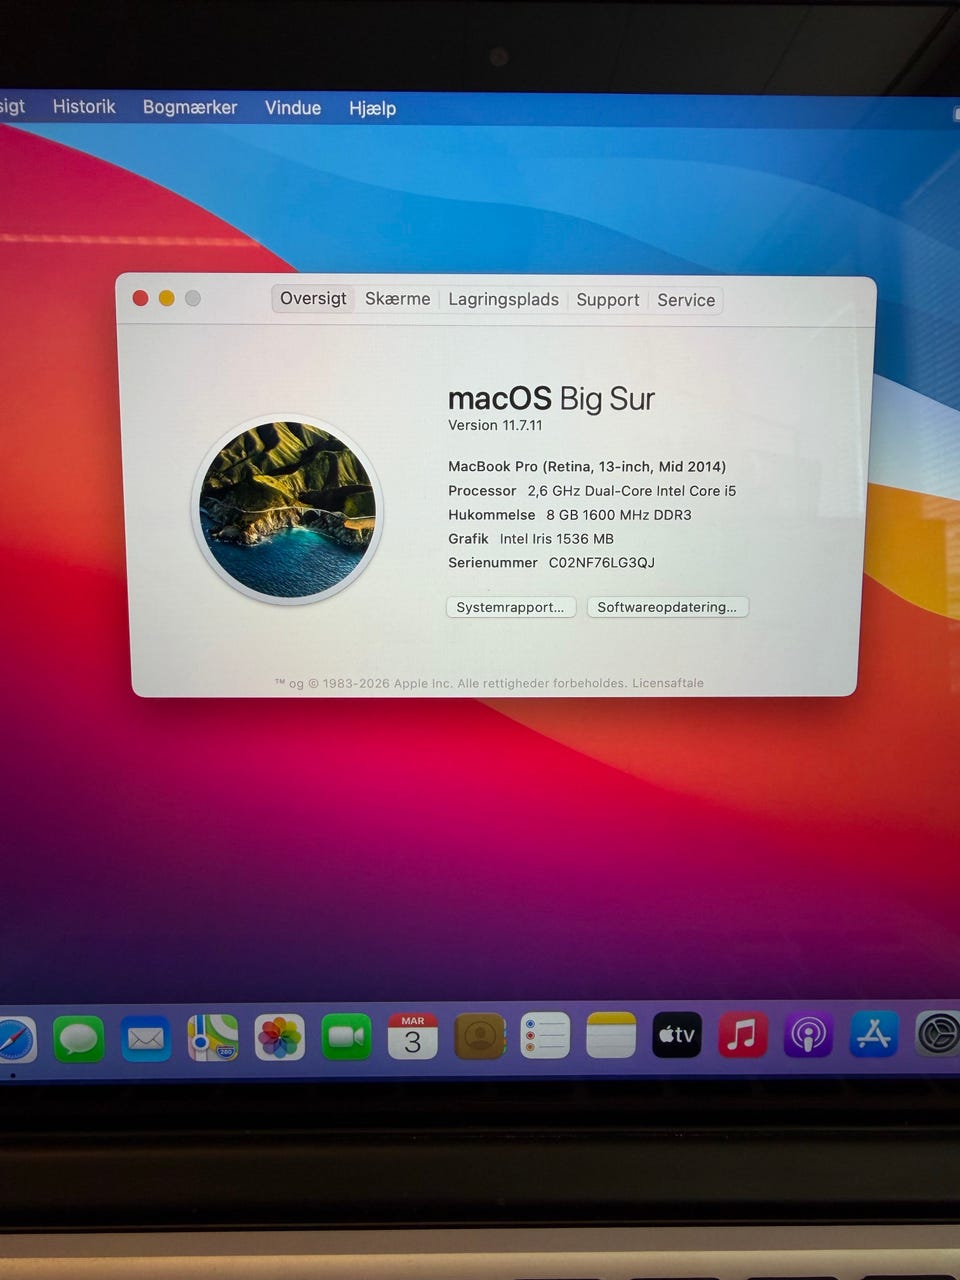This screenshot has height=1280, width=960.
Task: Open FaceTime in the Dock
Action: tap(346, 1036)
